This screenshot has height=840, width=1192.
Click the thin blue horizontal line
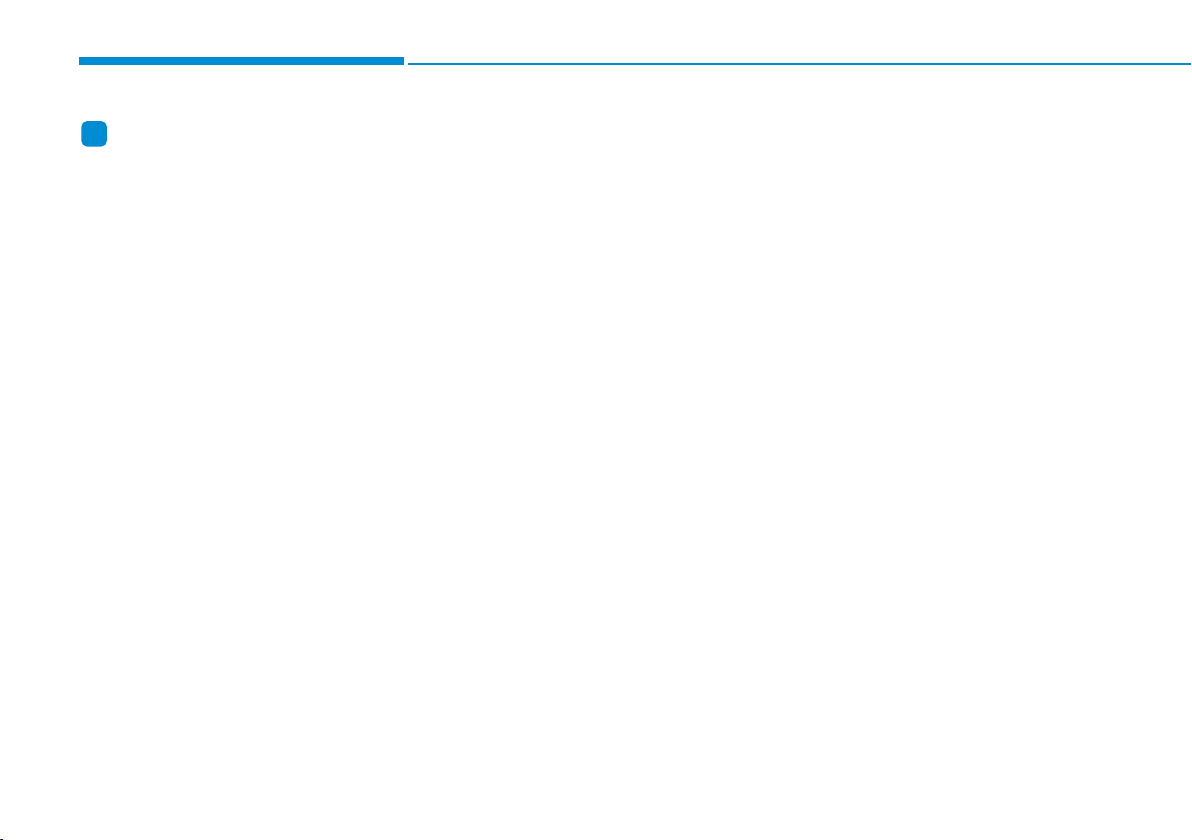pos(800,64)
